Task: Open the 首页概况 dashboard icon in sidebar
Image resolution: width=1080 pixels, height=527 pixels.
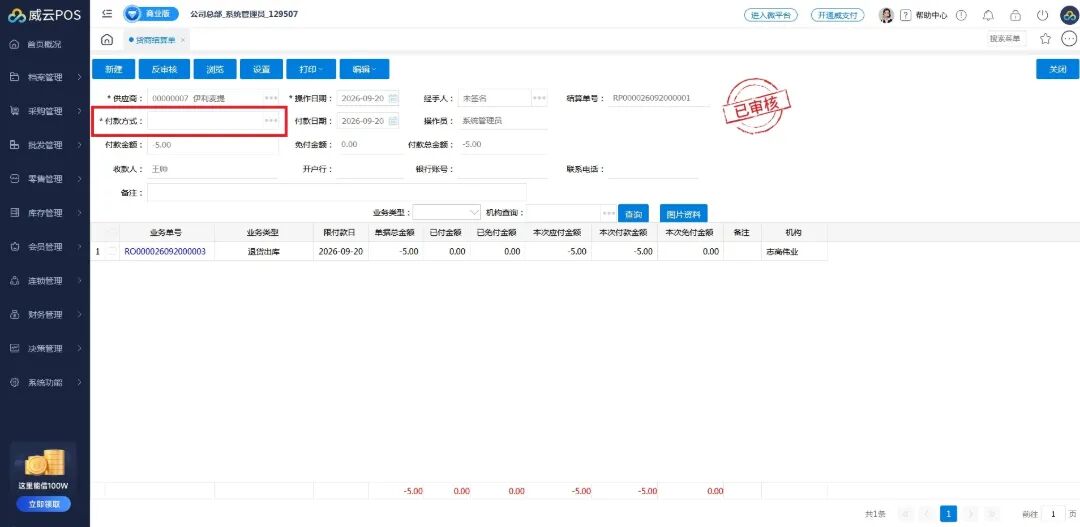Action: (x=14, y=44)
